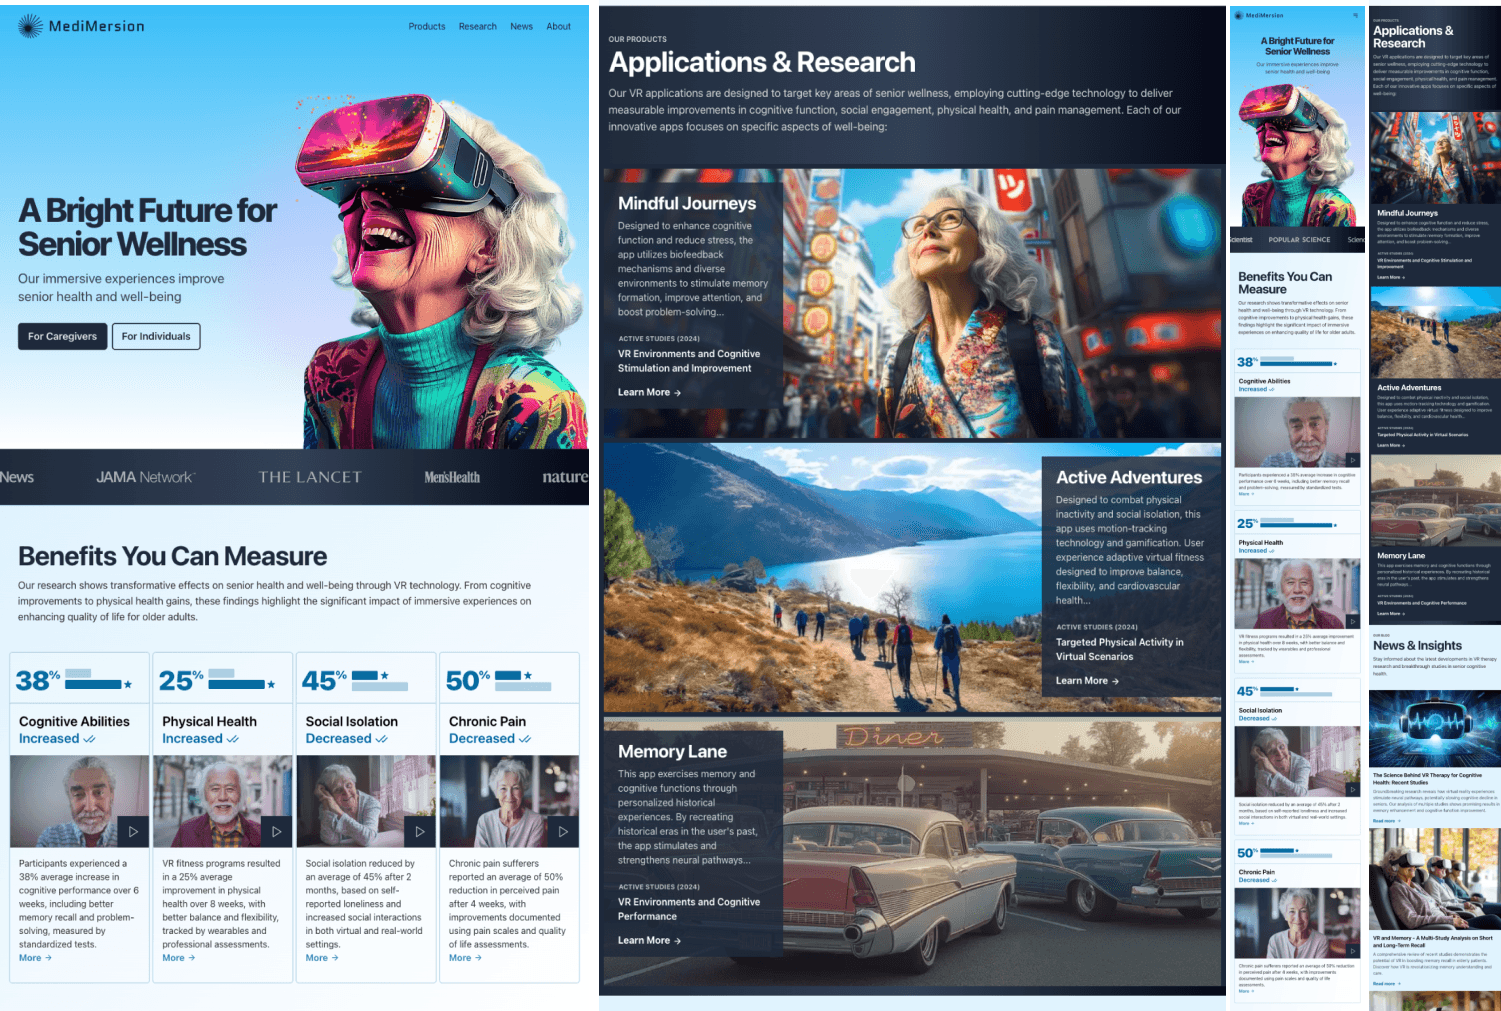Play the Chronic Pain patient video
Screen dimensions: 1501x1011
564,831
